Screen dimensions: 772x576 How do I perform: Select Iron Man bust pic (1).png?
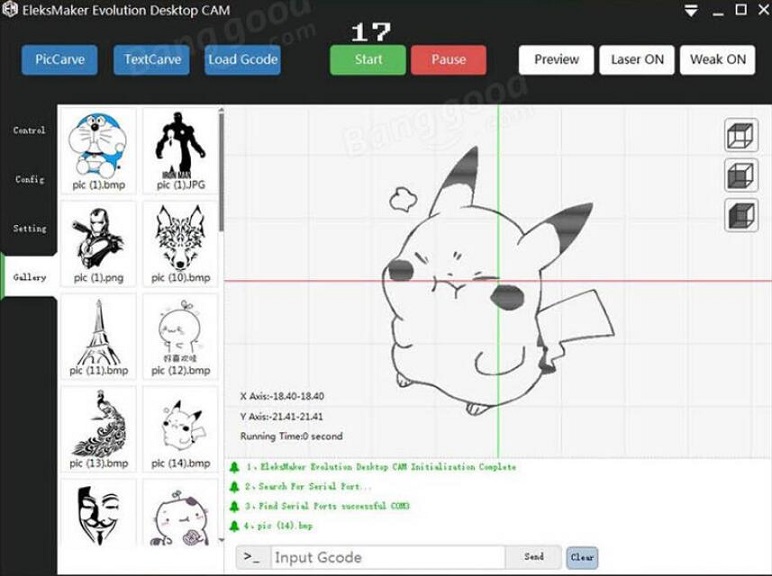click(x=98, y=243)
